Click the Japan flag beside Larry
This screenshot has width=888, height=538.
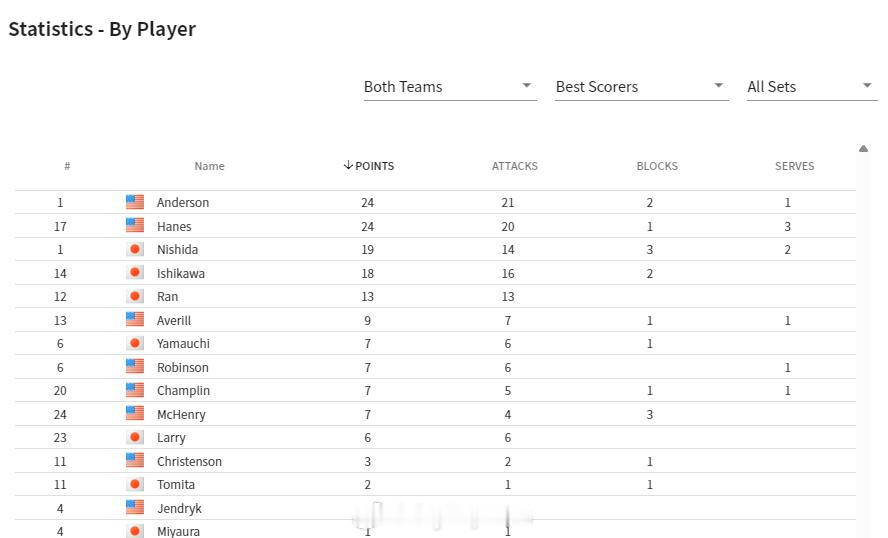(x=135, y=437)
